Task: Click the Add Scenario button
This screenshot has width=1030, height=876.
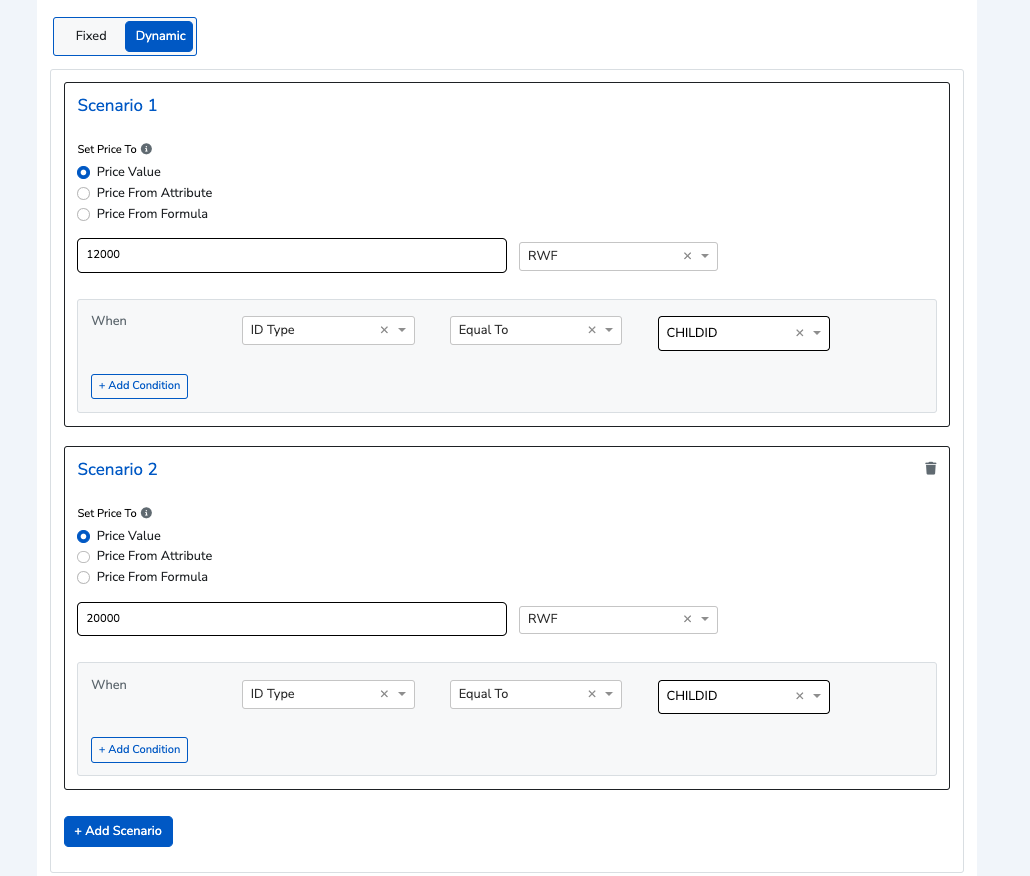Action: 118,831
